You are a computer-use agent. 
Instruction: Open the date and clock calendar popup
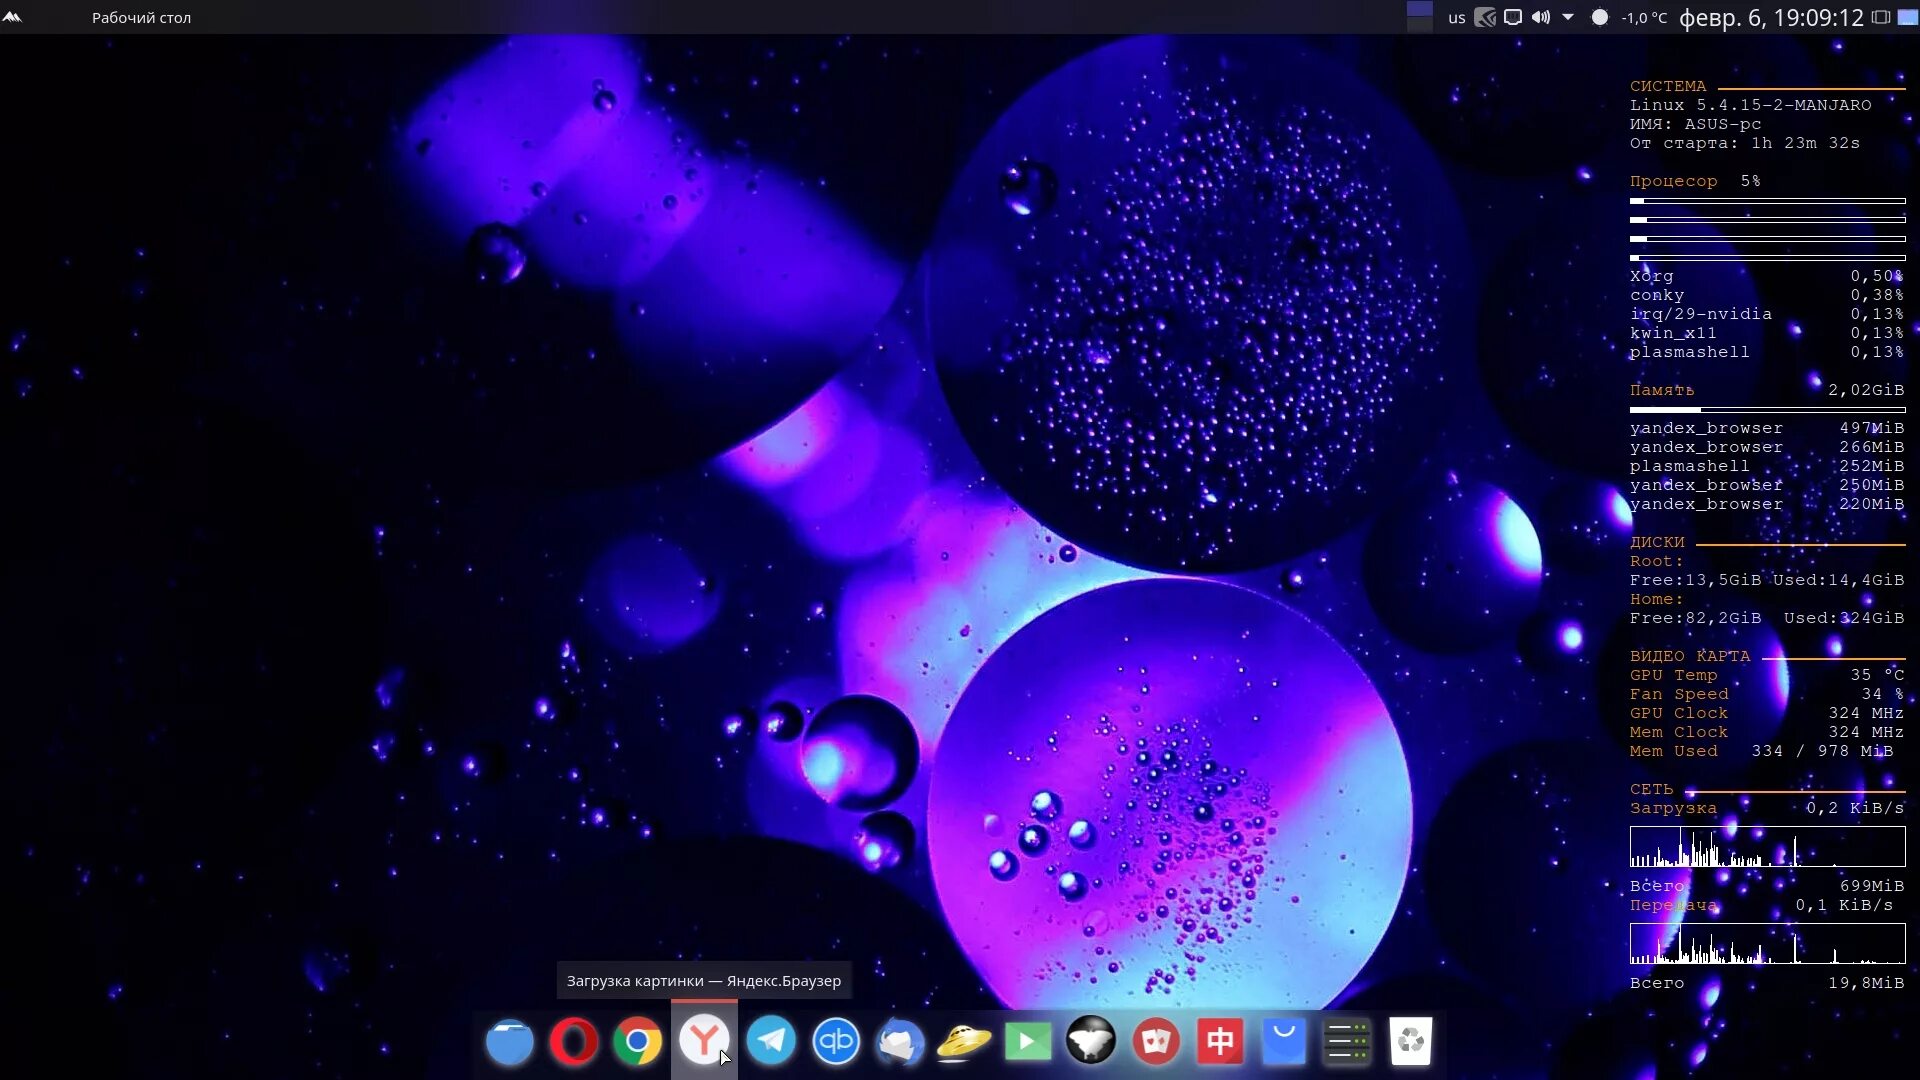tap(1770, 18)
